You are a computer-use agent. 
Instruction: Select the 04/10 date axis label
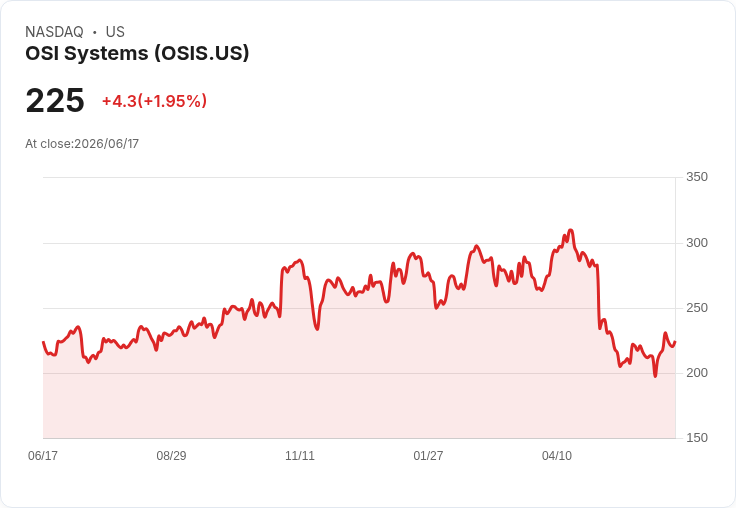tap(557, 455)
